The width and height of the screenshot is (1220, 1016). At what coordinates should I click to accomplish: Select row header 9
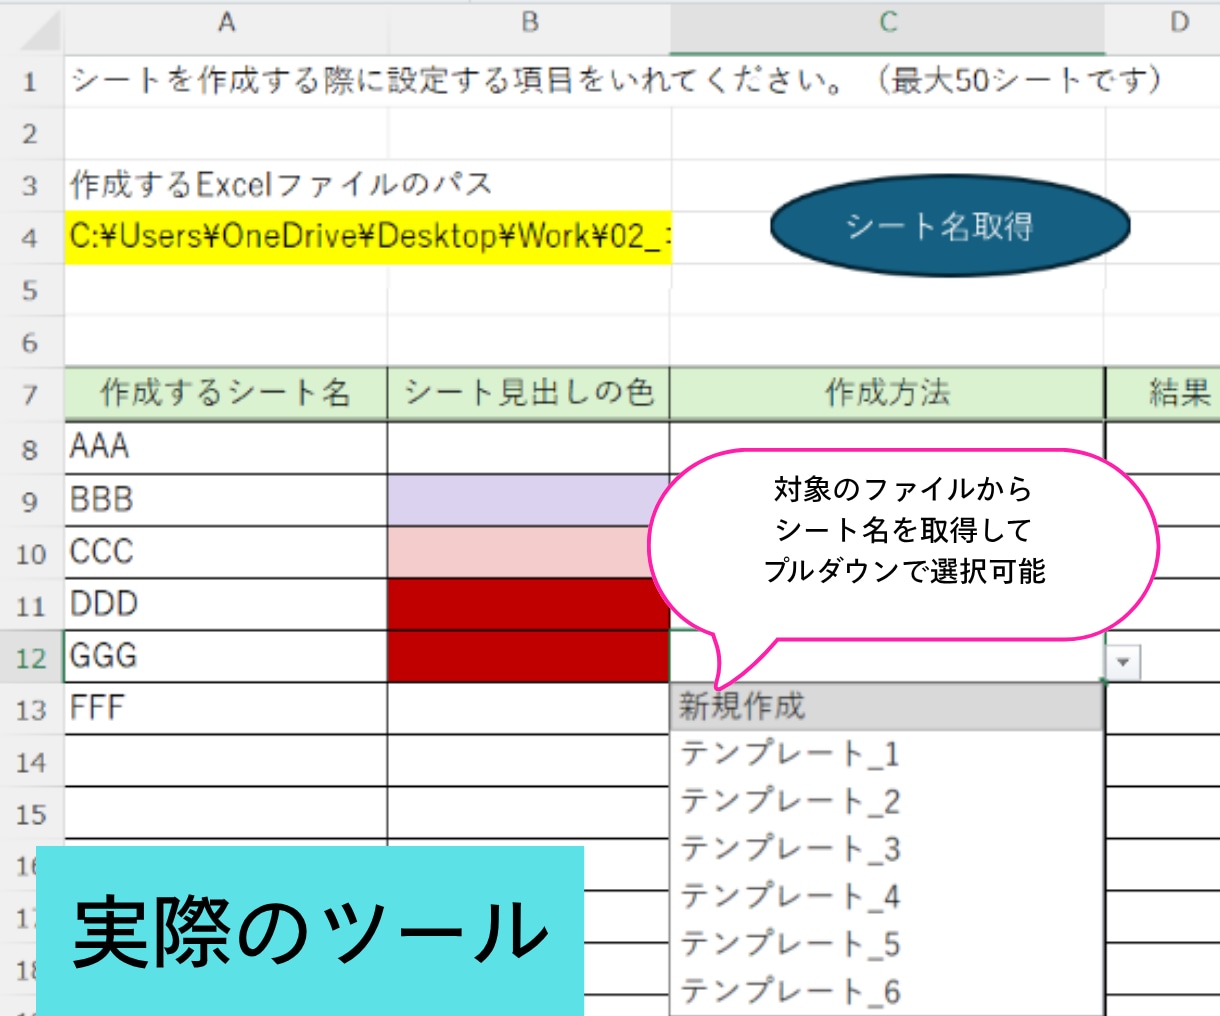pyautogui.click(x=31, y=500)
